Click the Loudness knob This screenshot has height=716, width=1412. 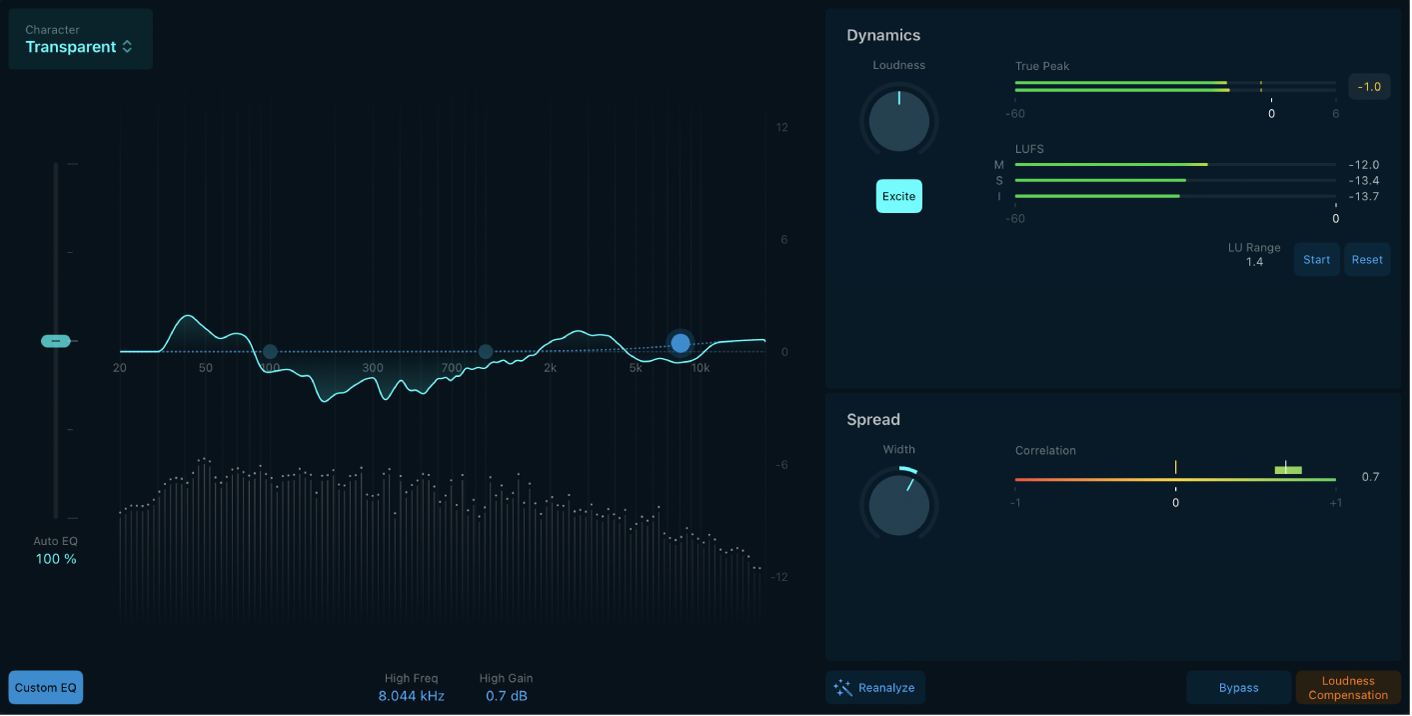898,120
